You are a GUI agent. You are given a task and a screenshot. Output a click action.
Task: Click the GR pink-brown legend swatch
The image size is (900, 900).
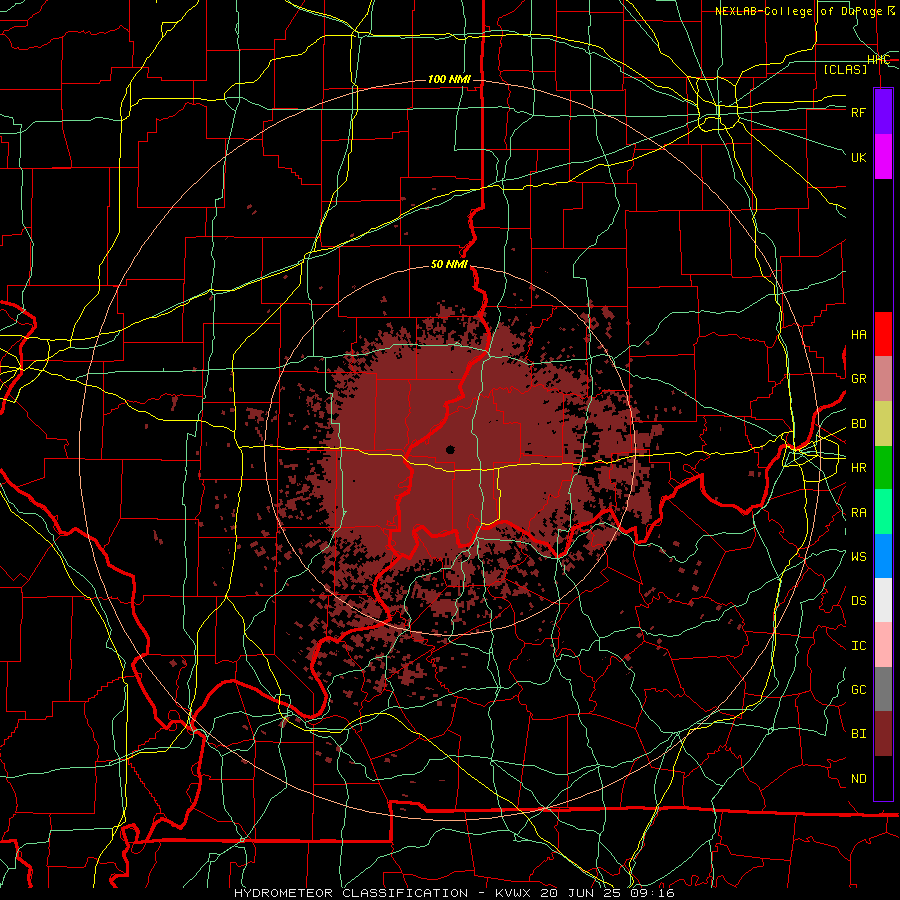(883, 378)
